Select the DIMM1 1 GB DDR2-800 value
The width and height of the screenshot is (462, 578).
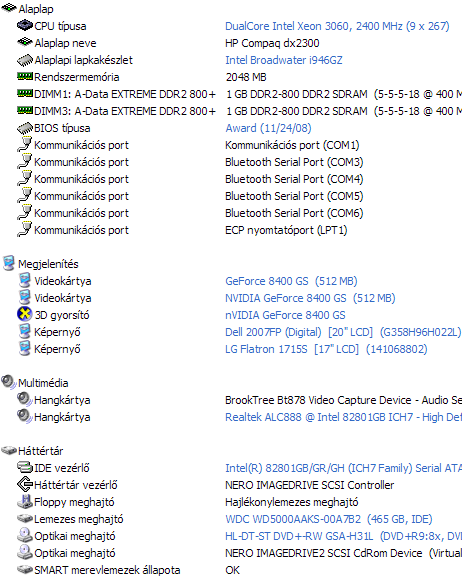(343, 94)
